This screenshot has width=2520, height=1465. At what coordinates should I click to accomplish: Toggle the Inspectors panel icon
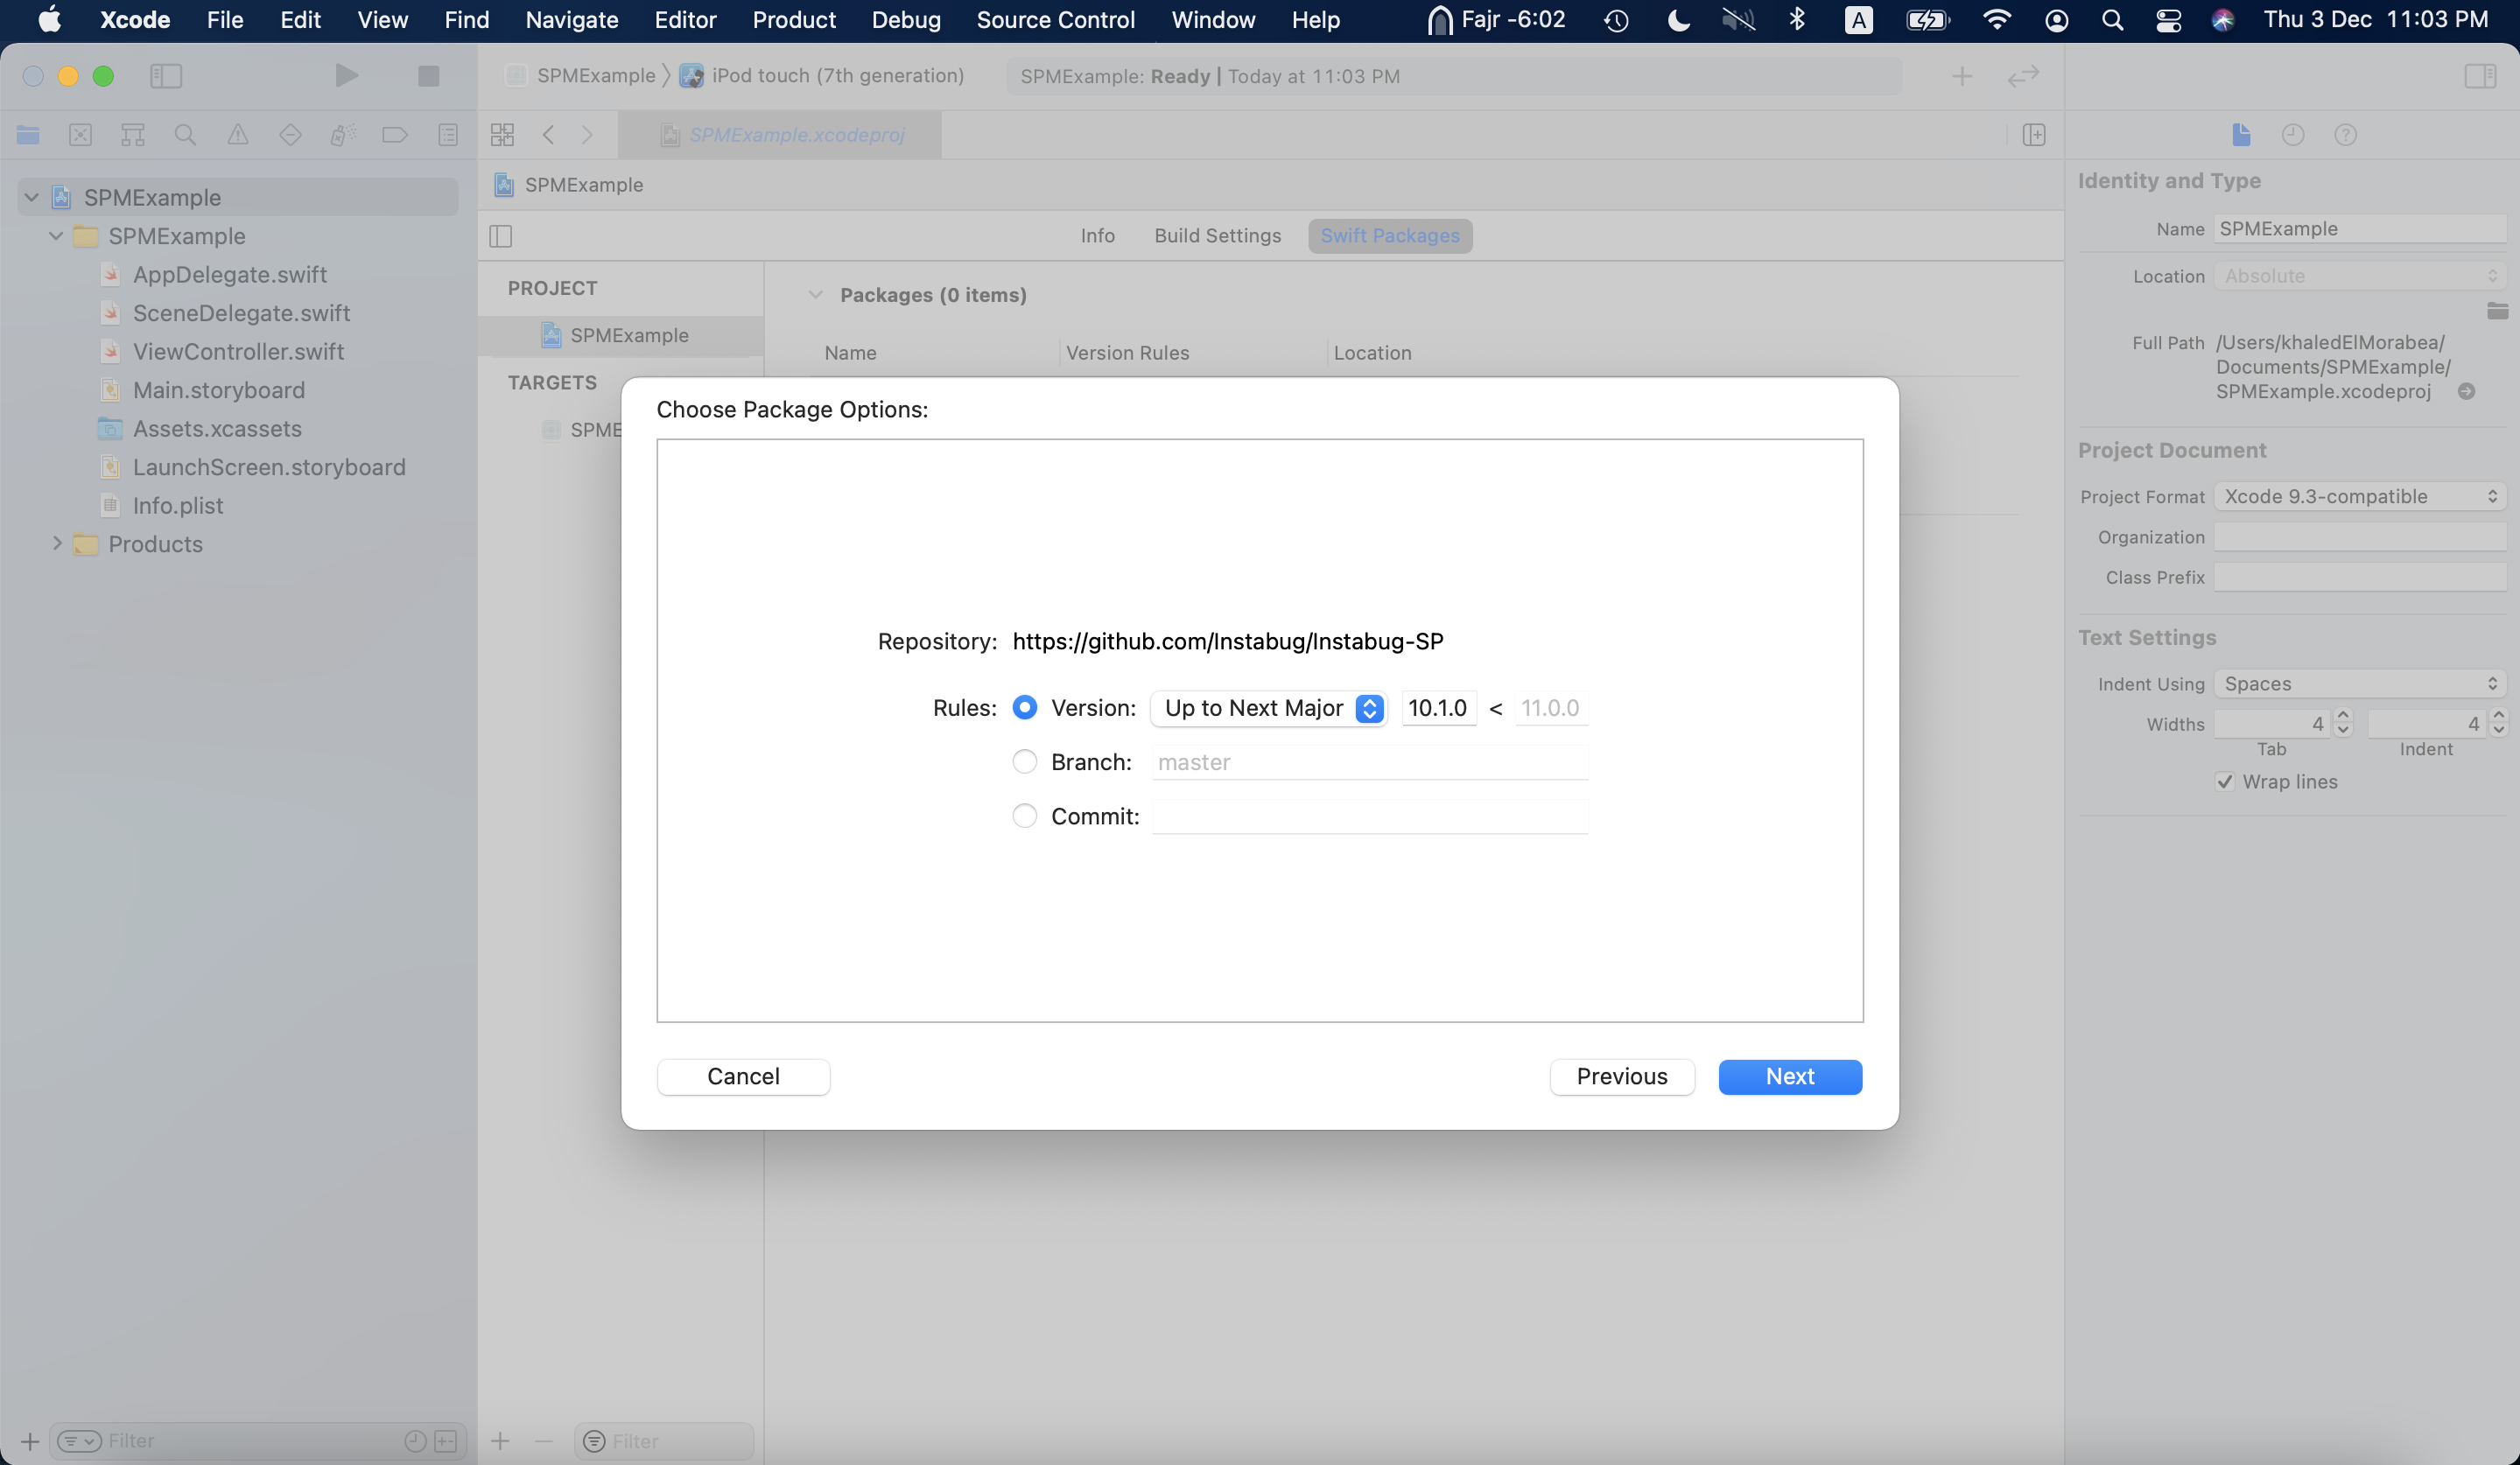click(2480, 76)
